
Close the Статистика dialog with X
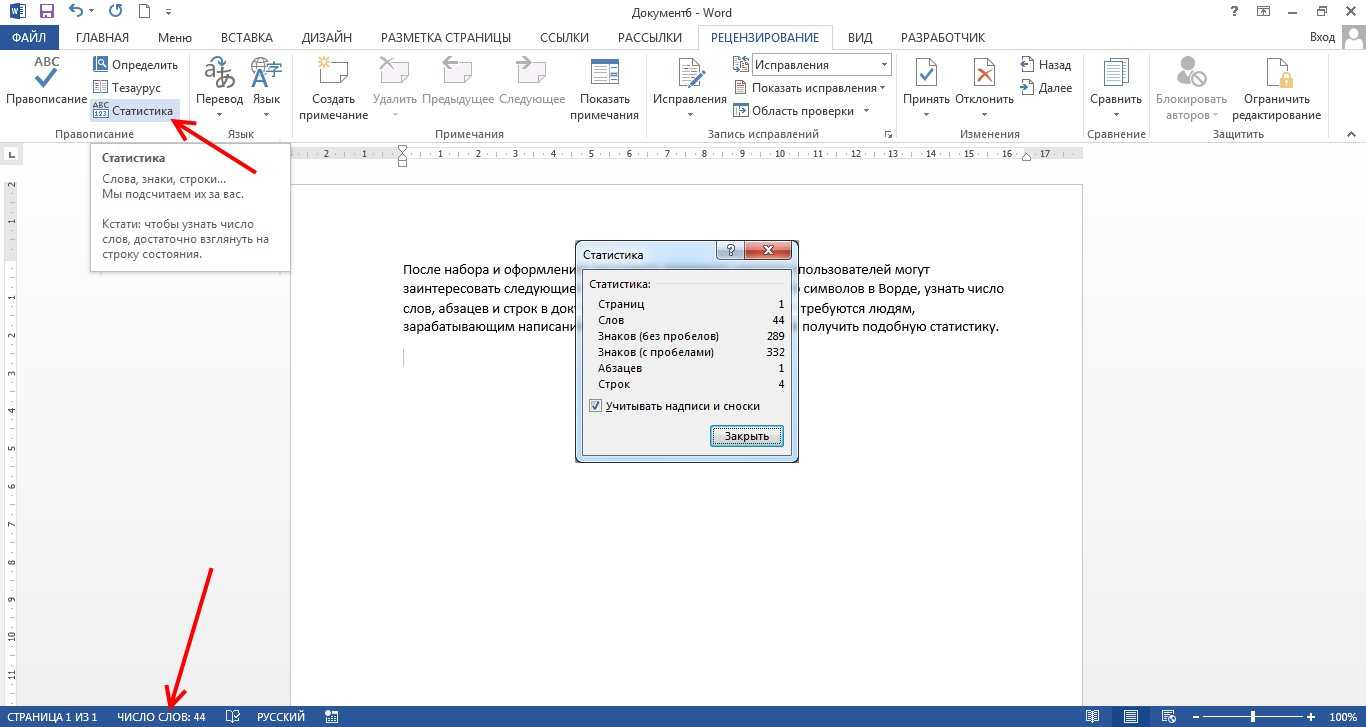tap(768, 251)
